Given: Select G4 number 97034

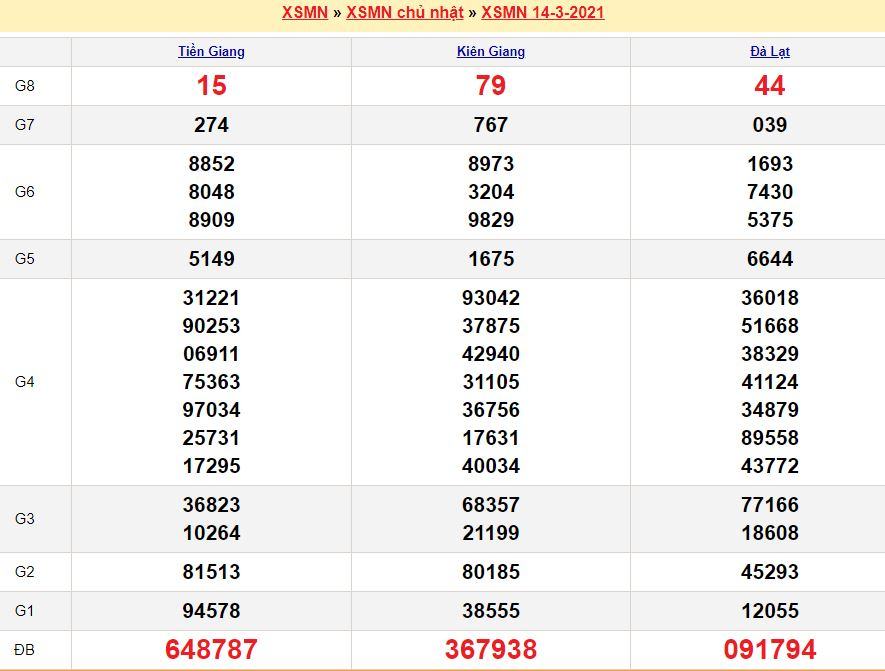Looking at the screenshot, I should tap(212, 410).
